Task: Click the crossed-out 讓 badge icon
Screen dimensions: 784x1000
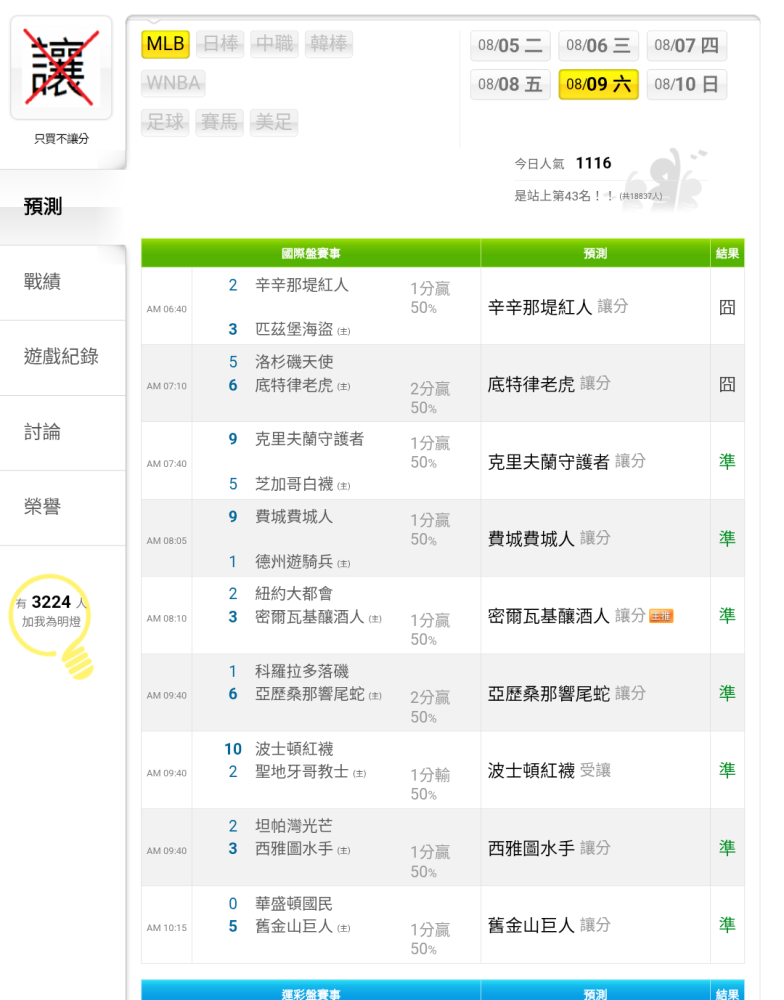Action: [x=61, y=67]
